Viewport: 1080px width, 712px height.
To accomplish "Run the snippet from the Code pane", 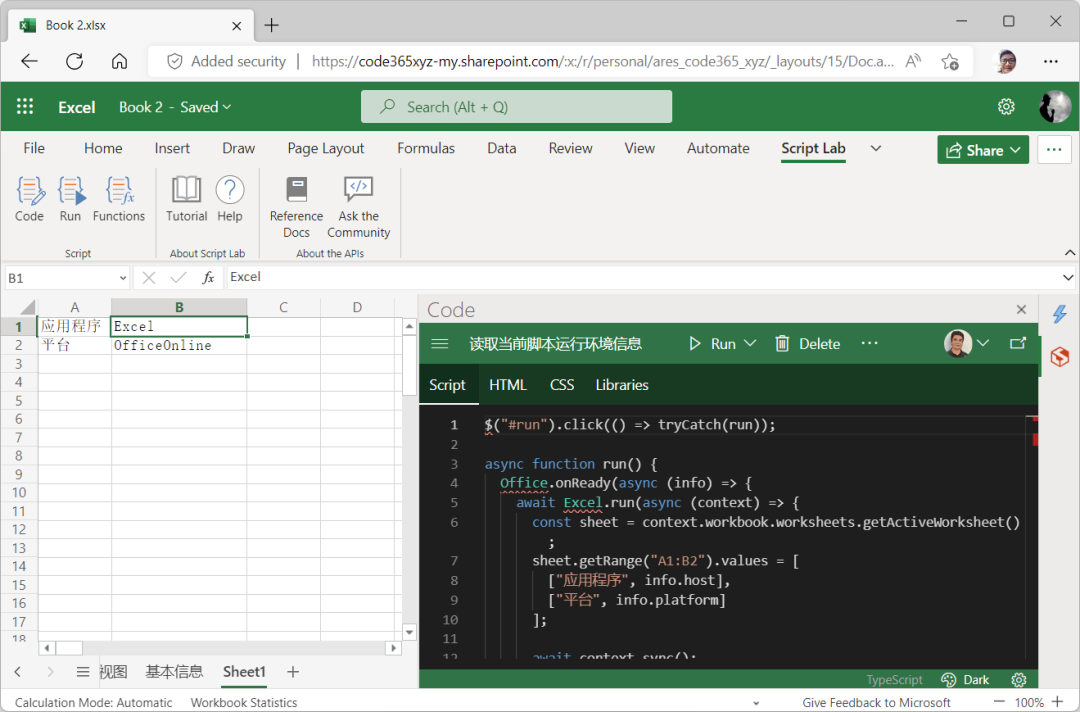I will click(712, 344).
